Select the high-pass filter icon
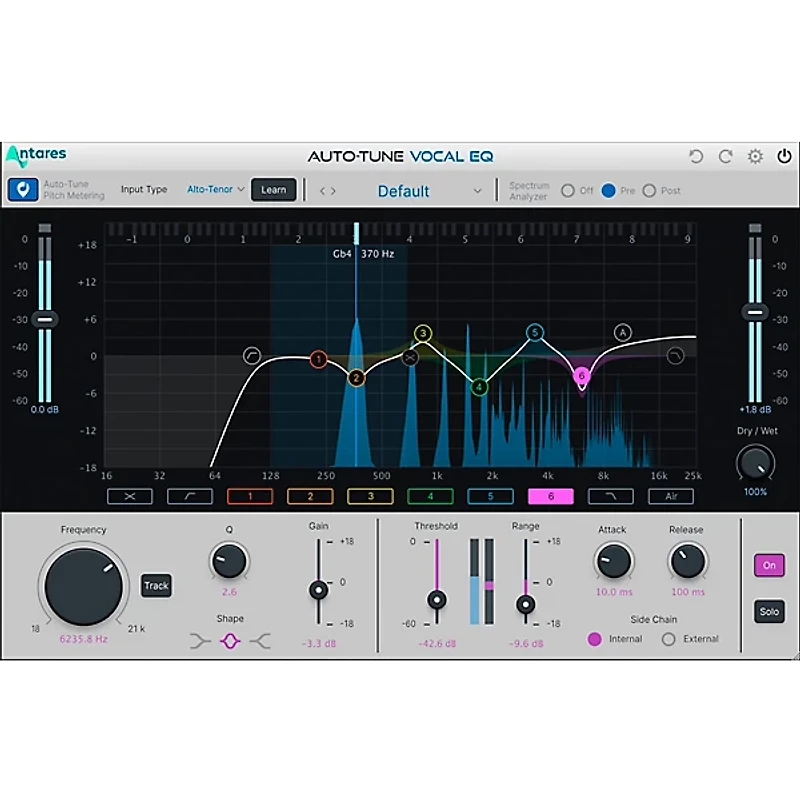The height and width of the screenshot is (800, 800). pos(192,496)
